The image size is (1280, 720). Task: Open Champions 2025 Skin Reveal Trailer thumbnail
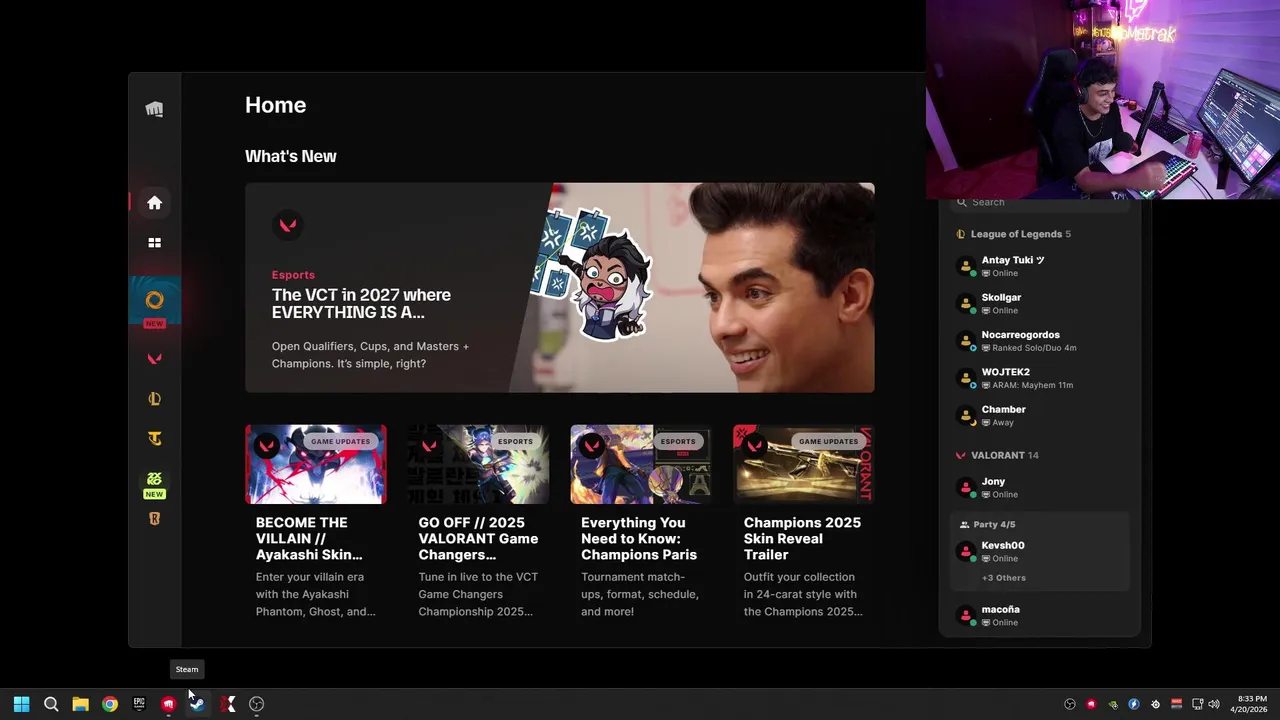point(803,464)
